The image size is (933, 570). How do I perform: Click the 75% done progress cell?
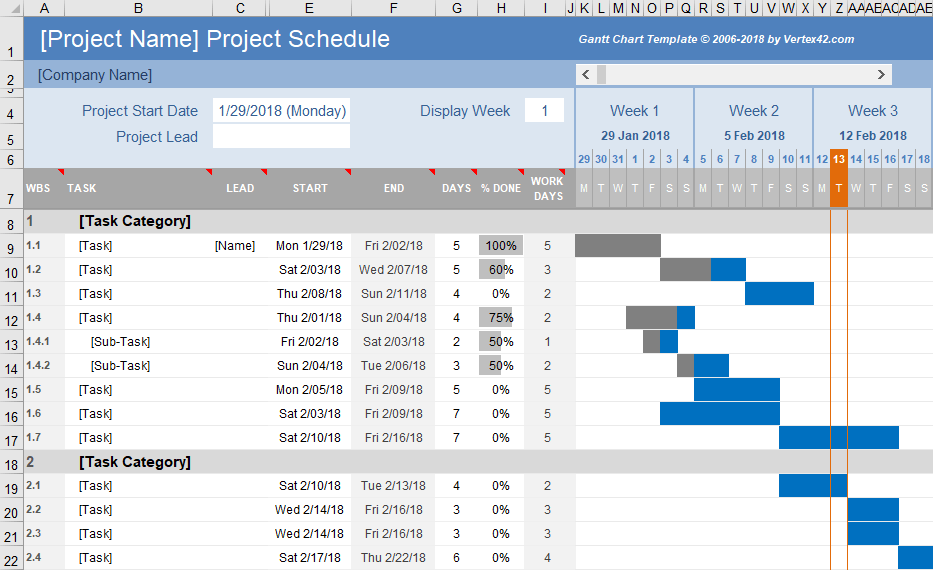pyautogui.click(x=500, y=318)
